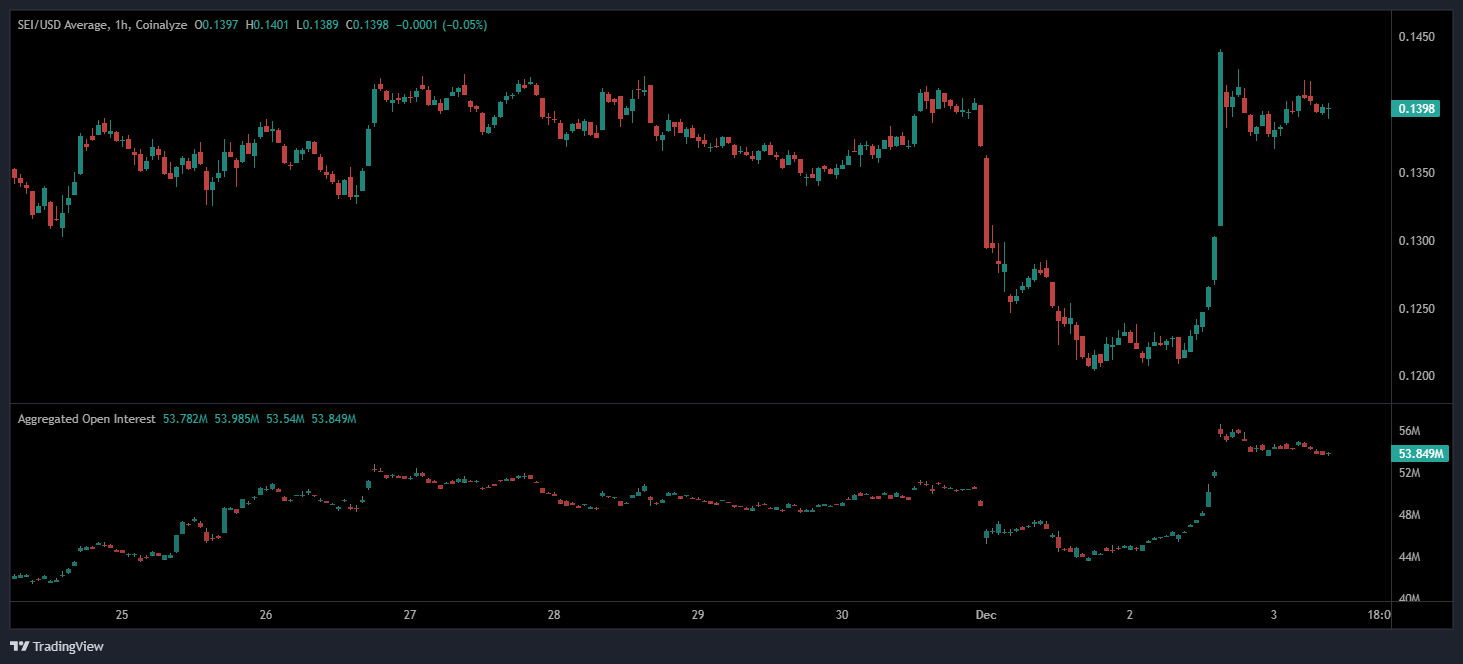Click the 0.1300 price axis label
1463x664 pixels.
[1416, 241]
